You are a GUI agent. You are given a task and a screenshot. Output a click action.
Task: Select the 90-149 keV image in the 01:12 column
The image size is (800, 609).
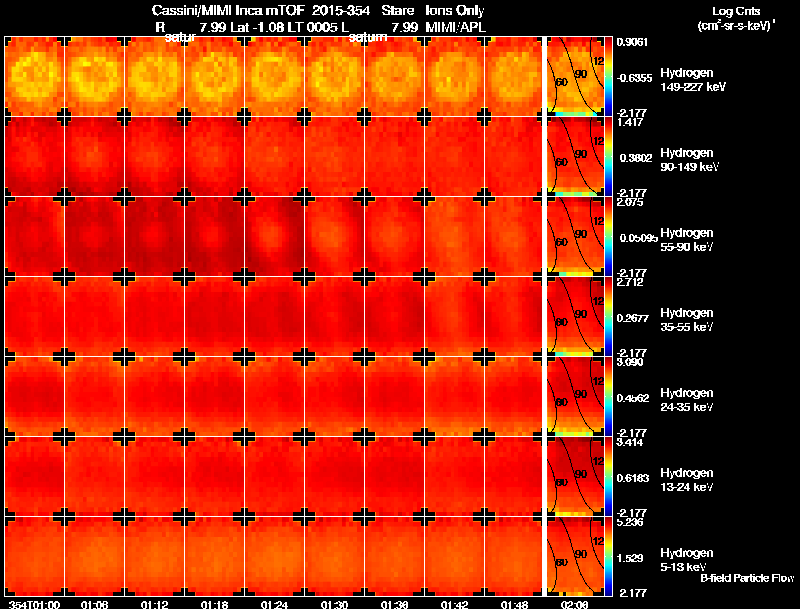point(155,156)
